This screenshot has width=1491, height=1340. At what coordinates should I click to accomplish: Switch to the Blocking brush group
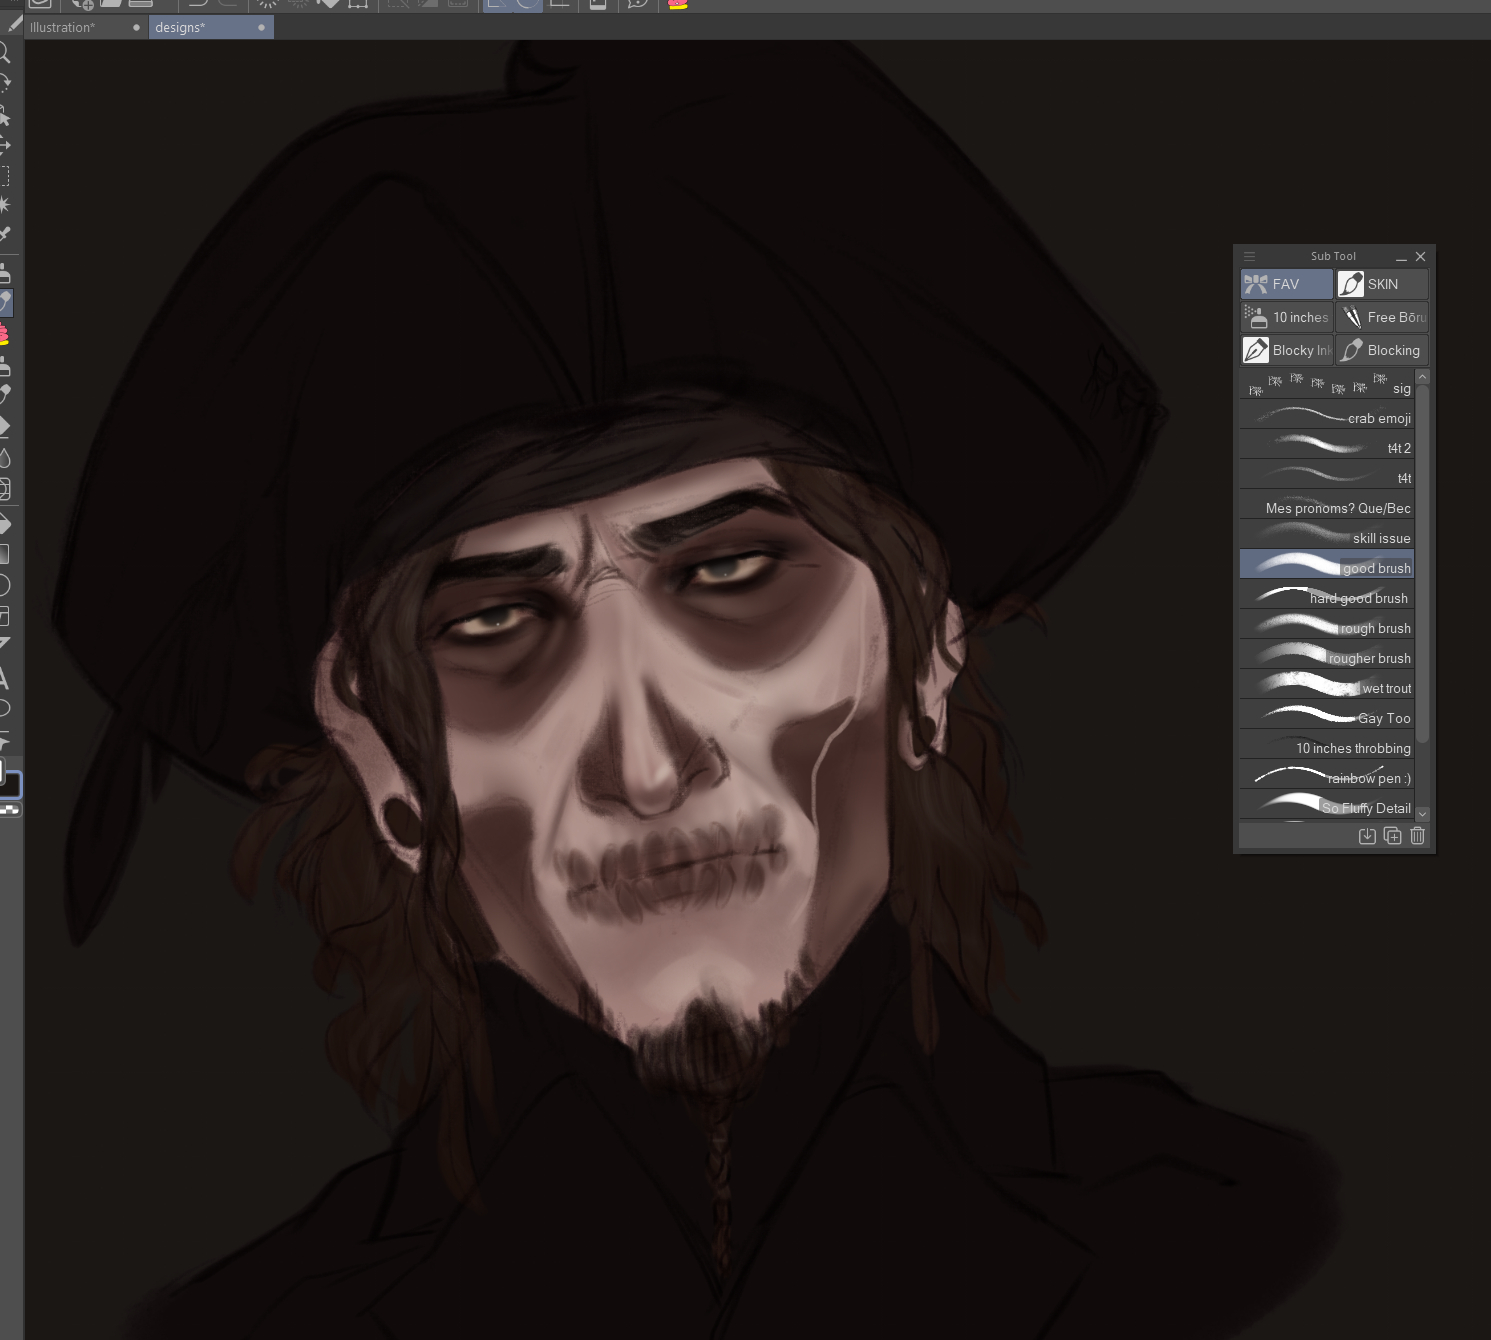pyautogui.click(x=1382, y=350)
